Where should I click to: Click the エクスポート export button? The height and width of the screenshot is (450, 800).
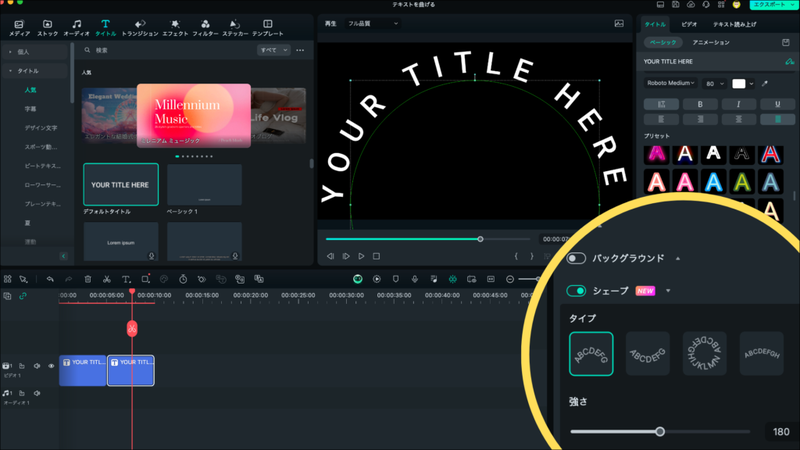coord(772,5)
